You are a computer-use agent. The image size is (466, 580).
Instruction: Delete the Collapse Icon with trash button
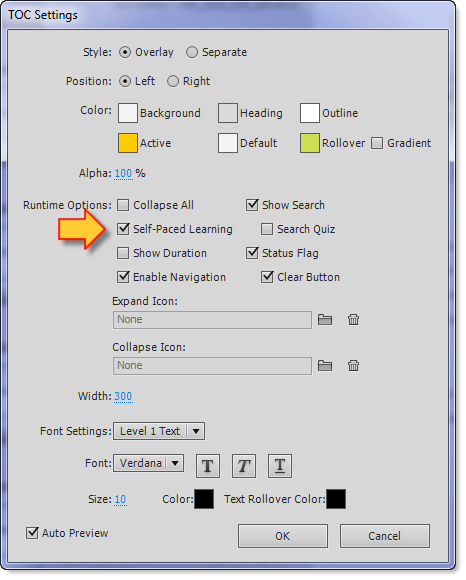point(353,366)
